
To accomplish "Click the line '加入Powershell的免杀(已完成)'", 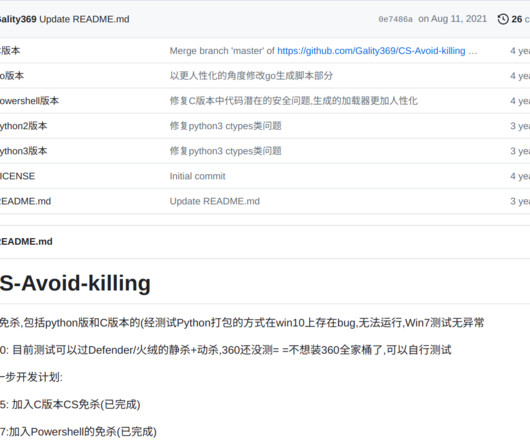I will (78, 432).
